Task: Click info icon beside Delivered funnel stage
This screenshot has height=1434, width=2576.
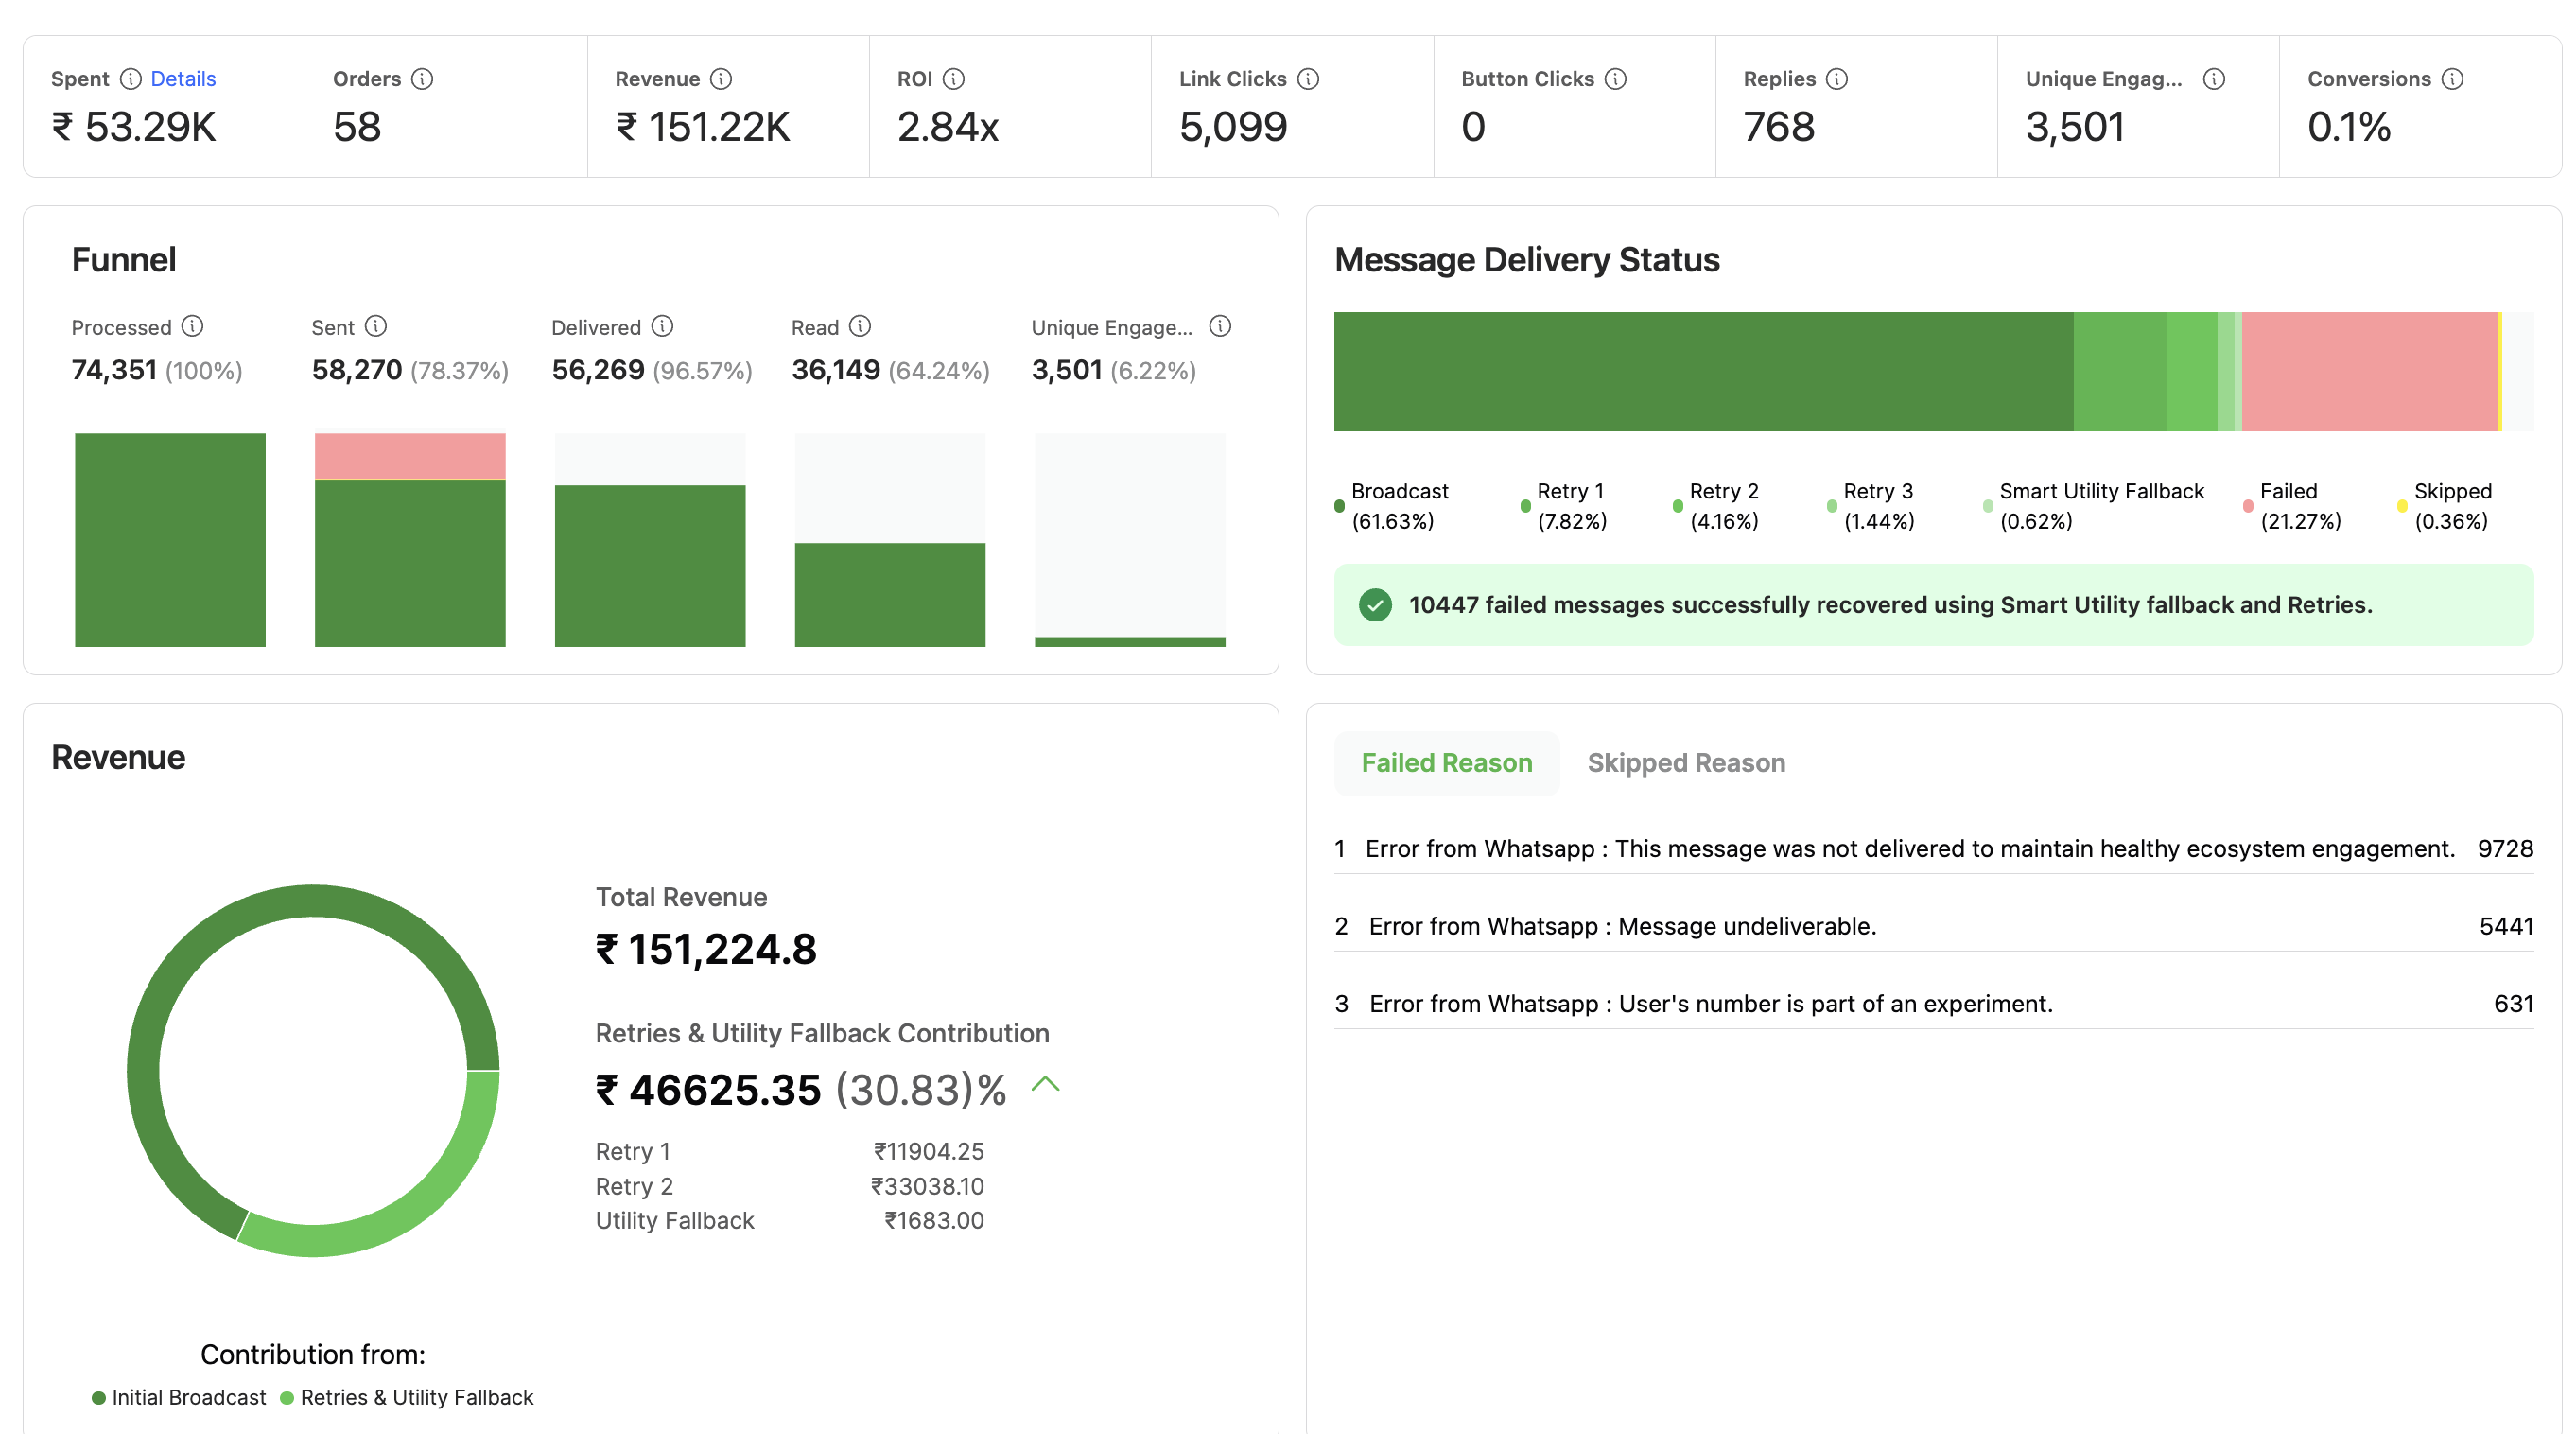Action: [x=663, y=327]
